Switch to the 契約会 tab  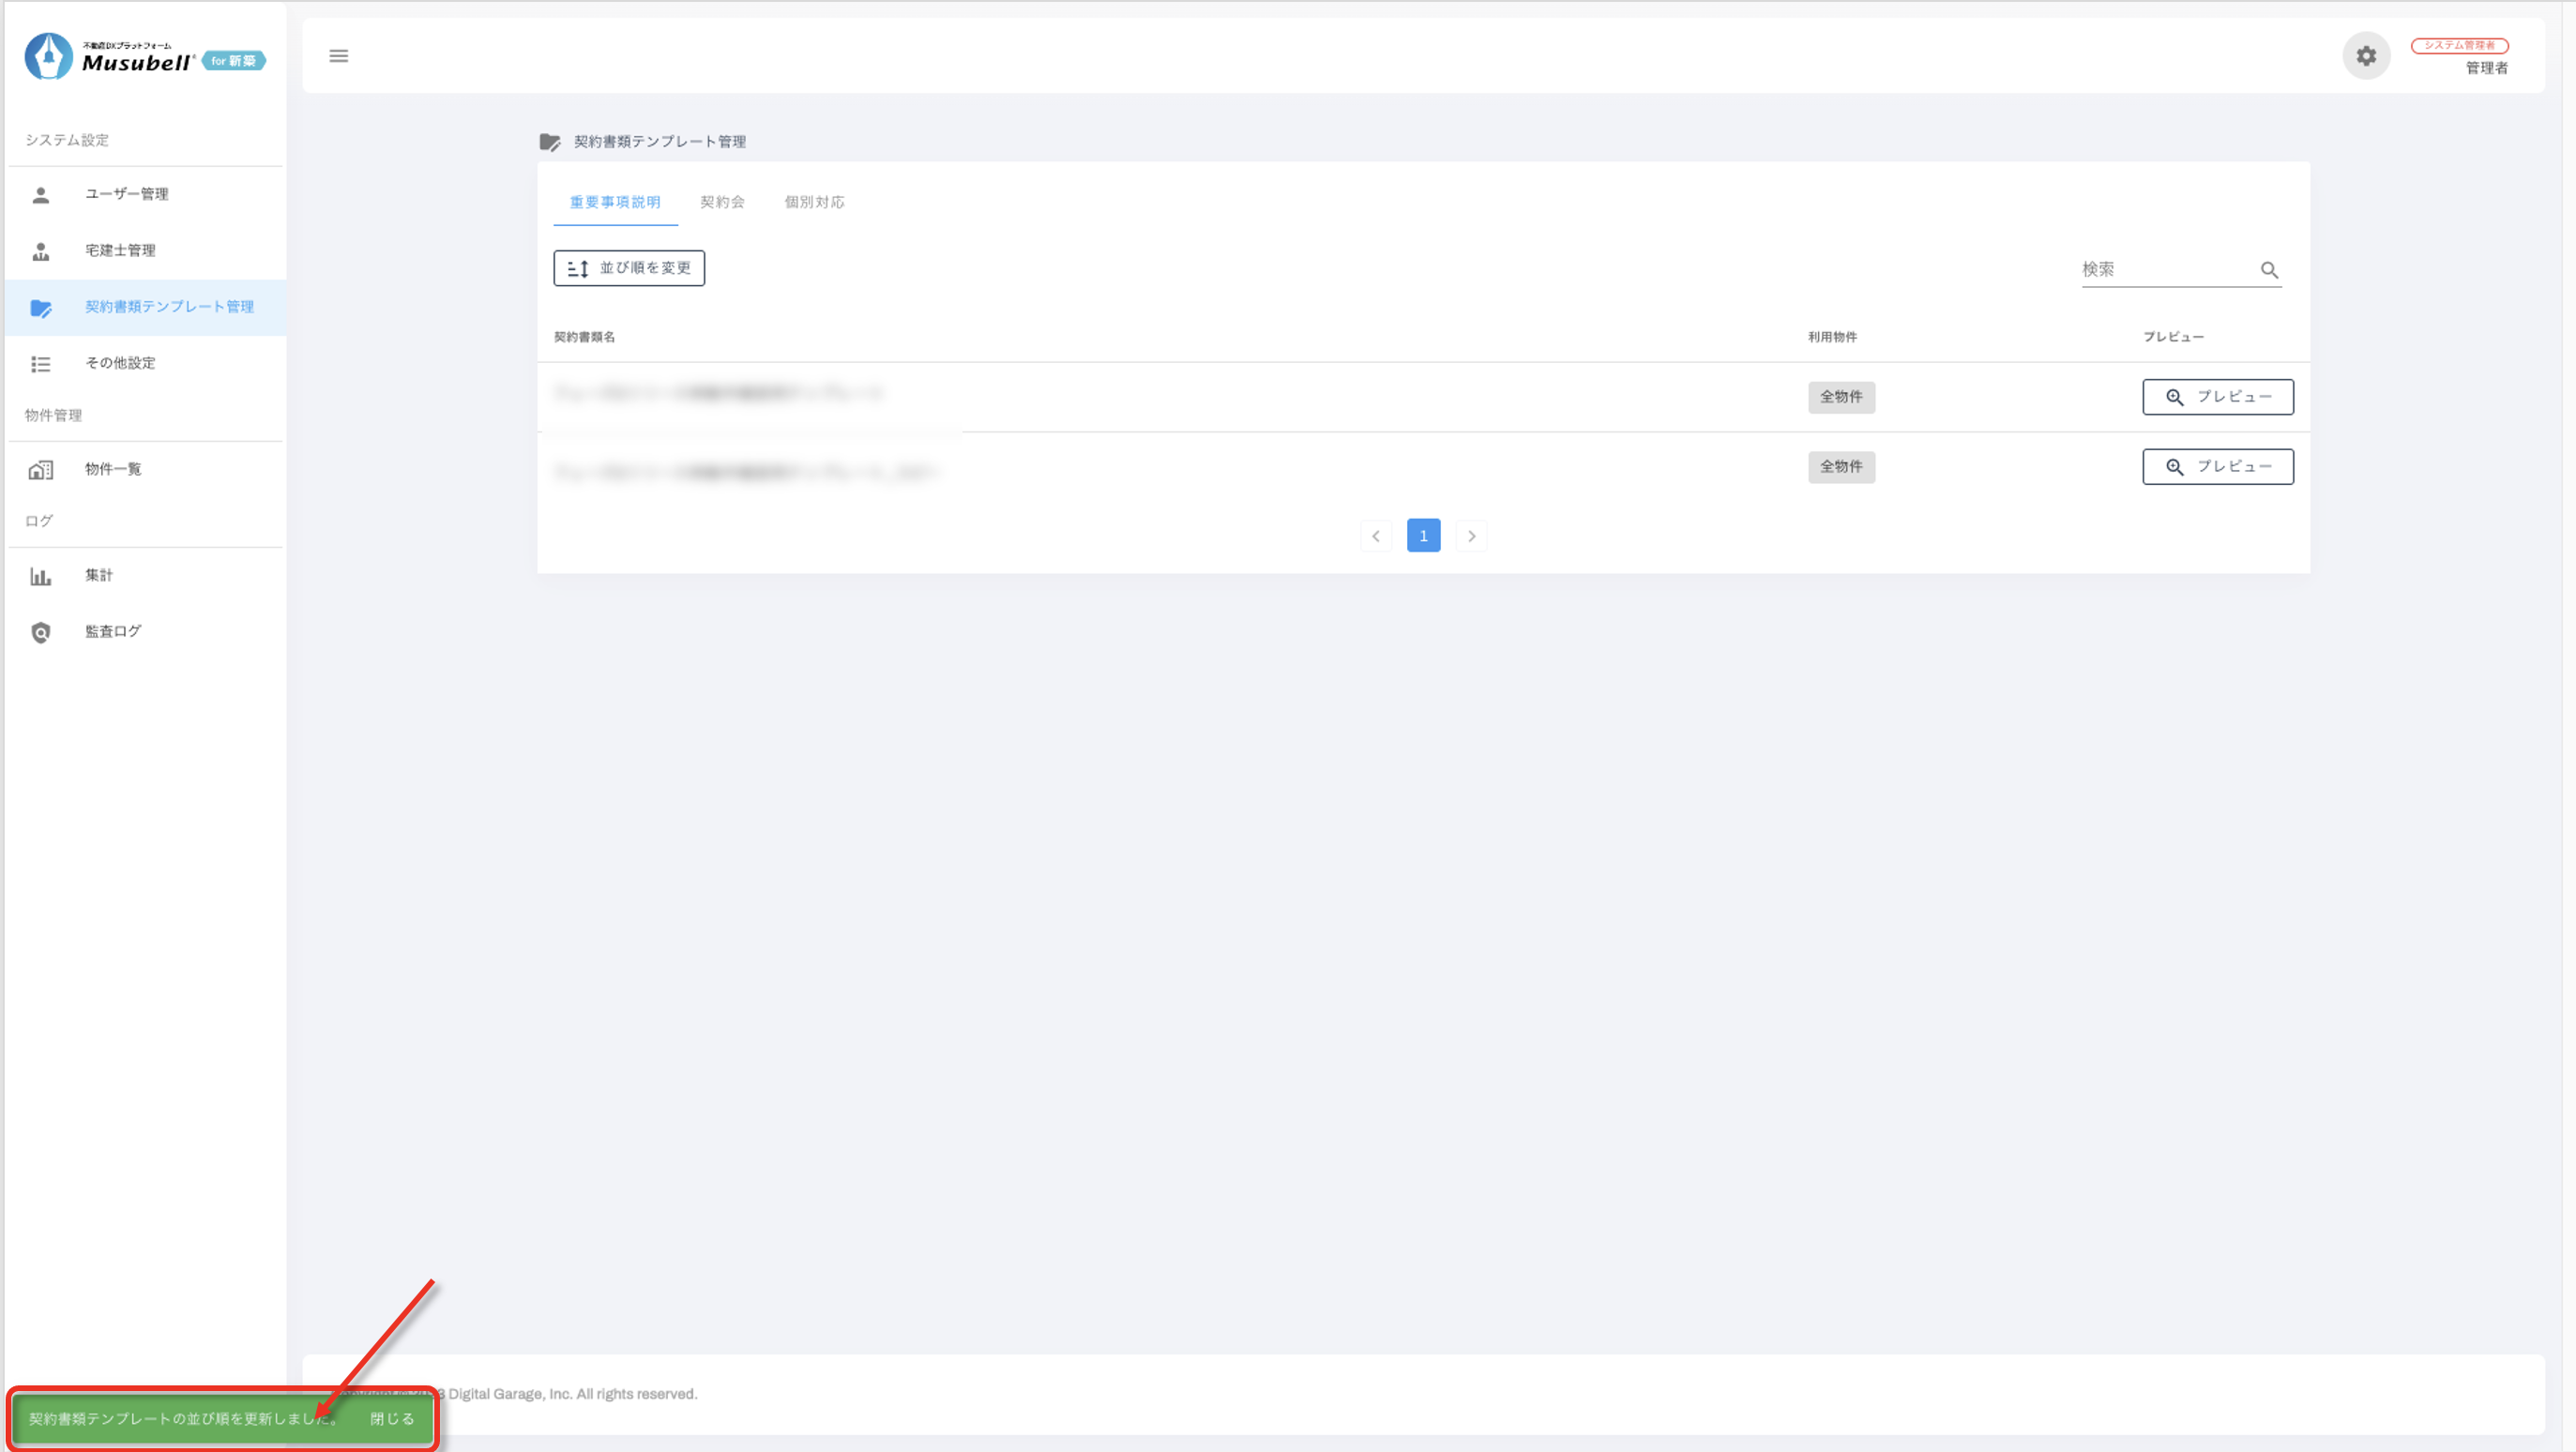coord(722,202)
